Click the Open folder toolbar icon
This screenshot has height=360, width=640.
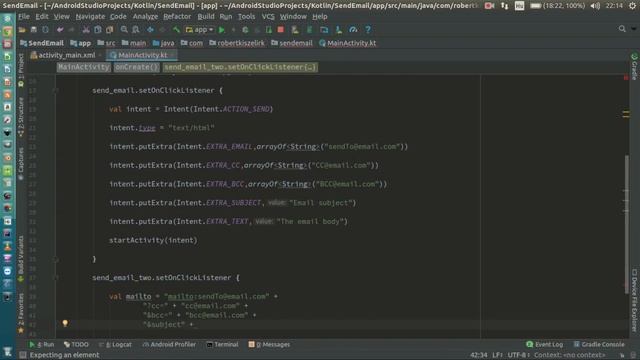click(22, 30)
